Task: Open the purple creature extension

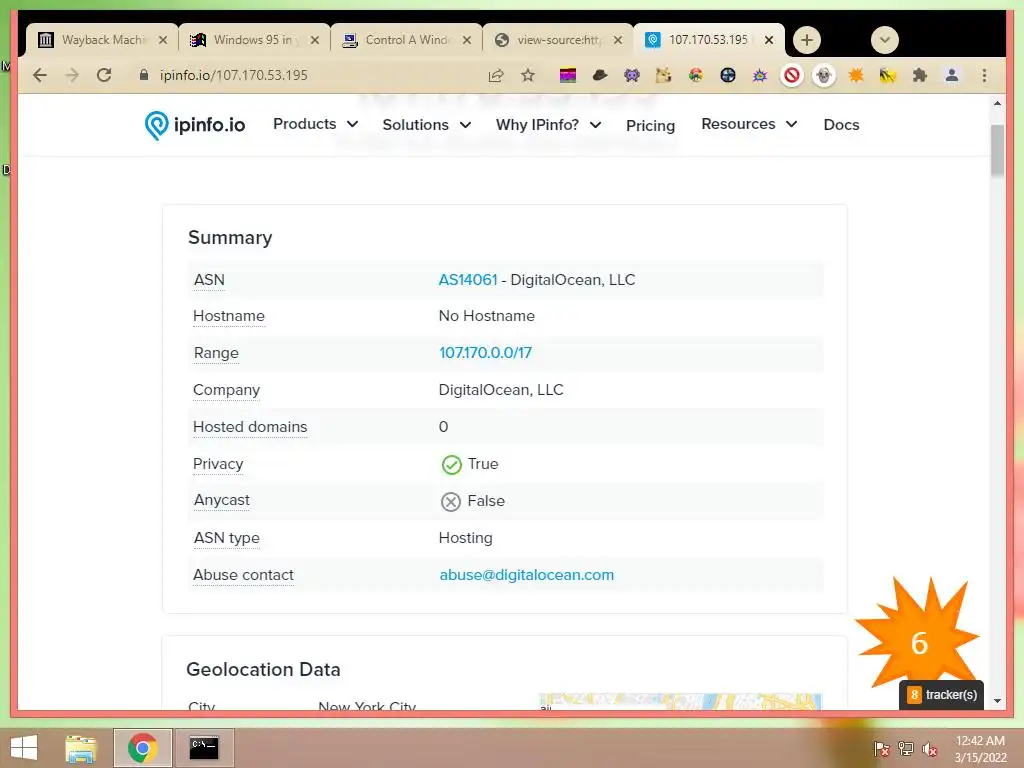Action: [632, 75]
